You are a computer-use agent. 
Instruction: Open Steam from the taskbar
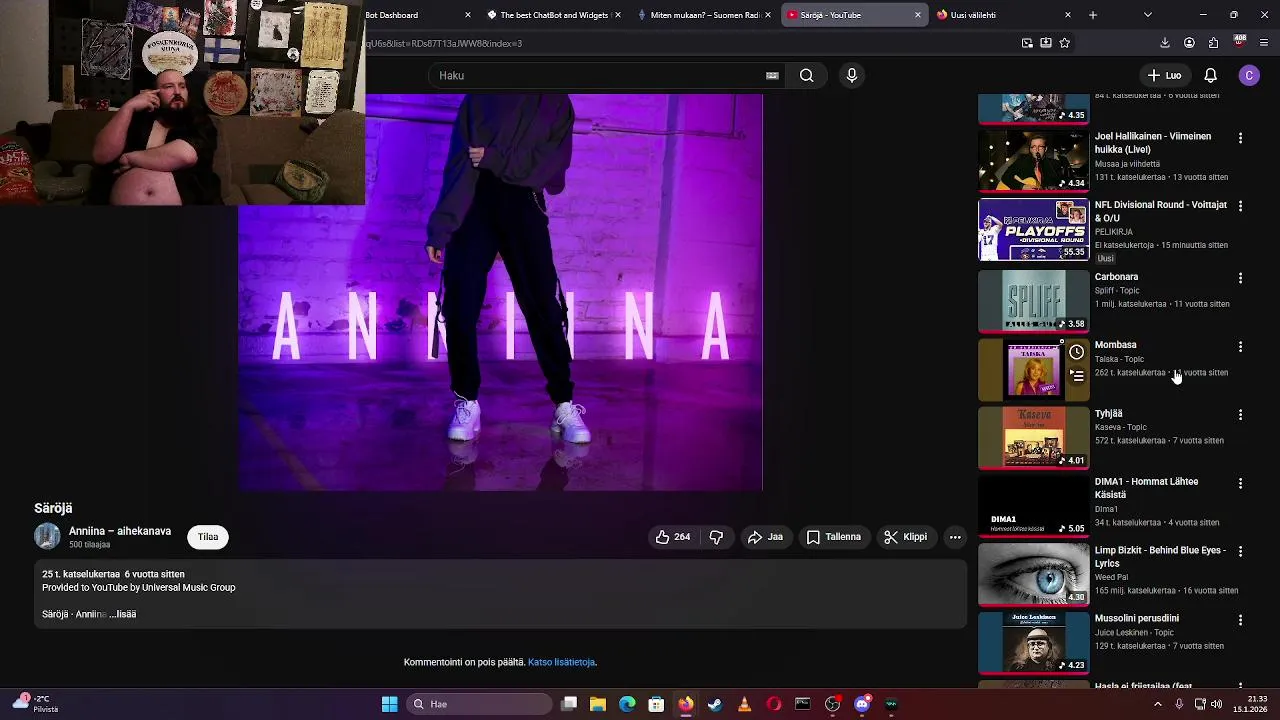click(715, 704)
